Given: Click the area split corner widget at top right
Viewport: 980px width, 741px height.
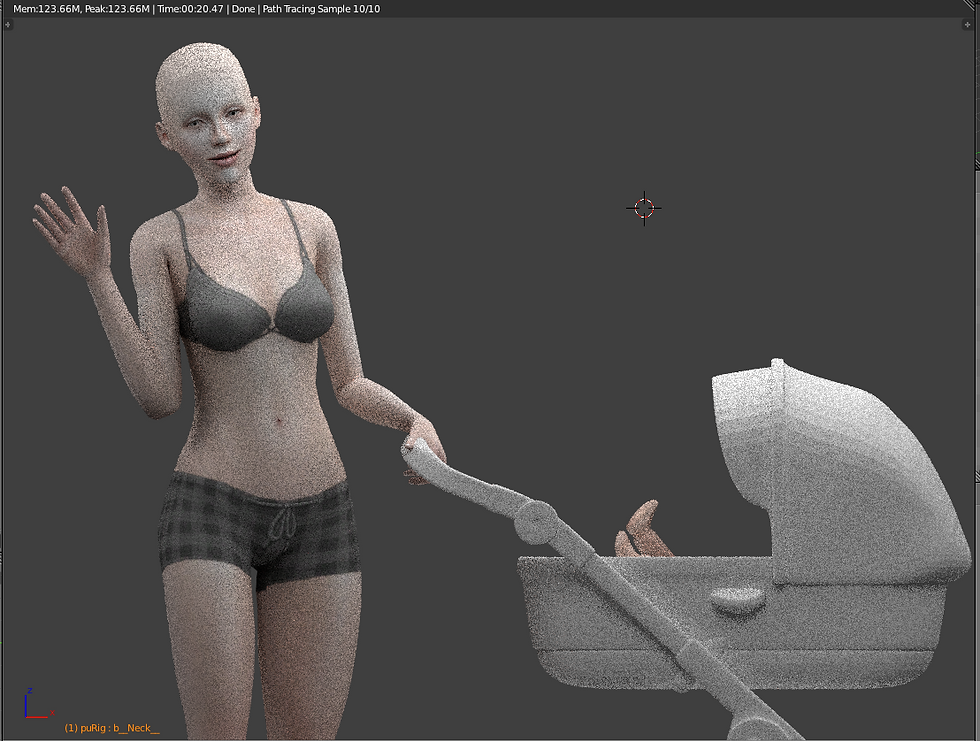Looking at the screenshot, I should pyautogui.click(x=969, y=5).
